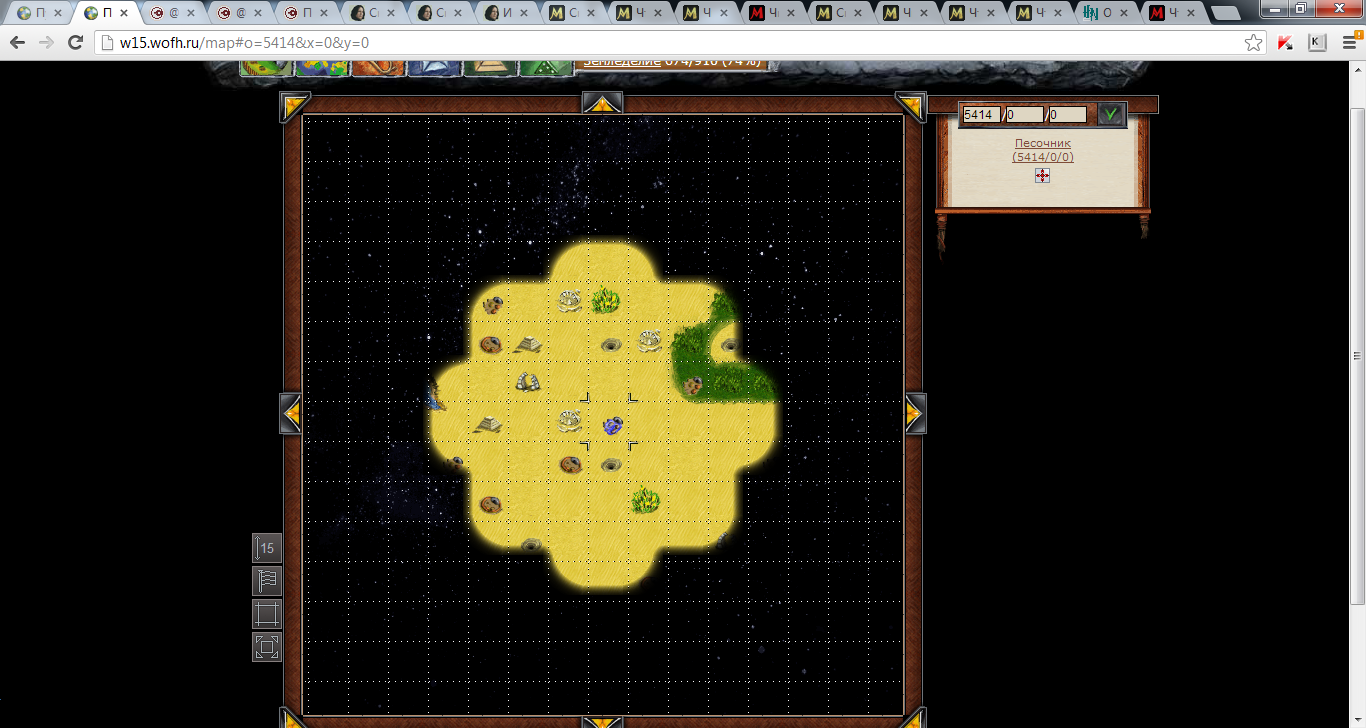Screen dimensions: 1366x728
Task: Go forward in the browser
Action: click(x=46, y=43)
